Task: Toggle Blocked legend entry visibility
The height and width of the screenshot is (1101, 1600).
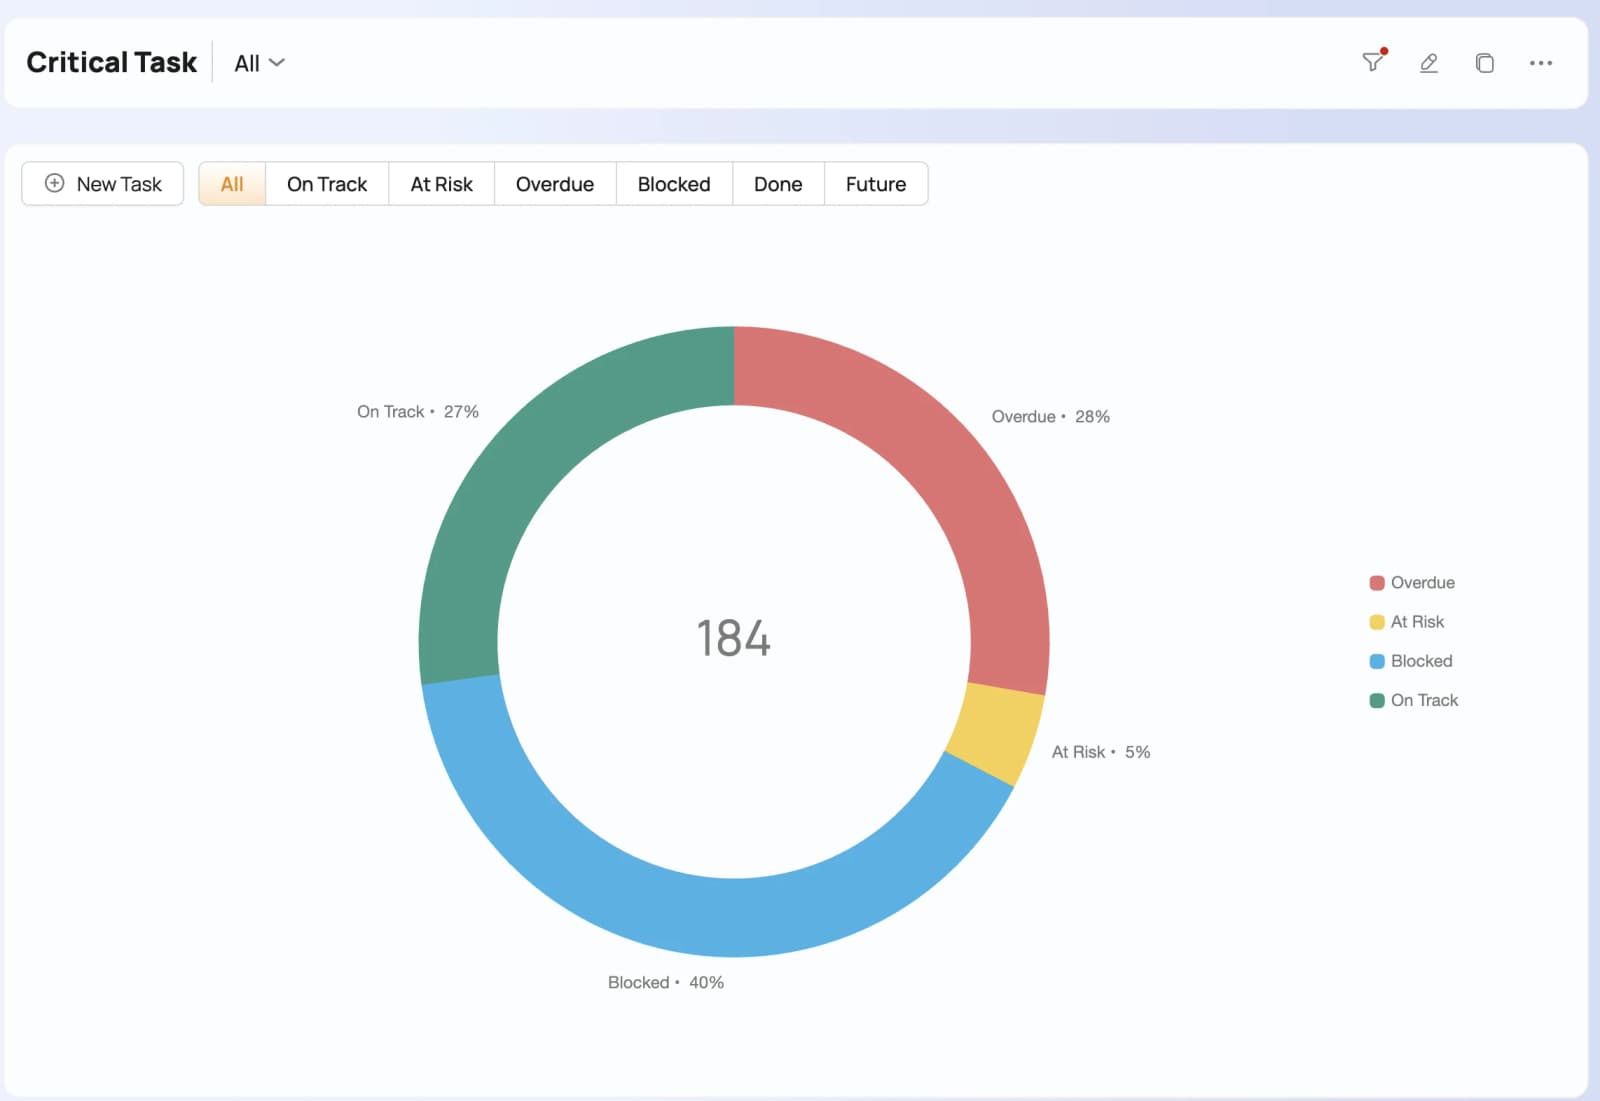Action: 1411,661
